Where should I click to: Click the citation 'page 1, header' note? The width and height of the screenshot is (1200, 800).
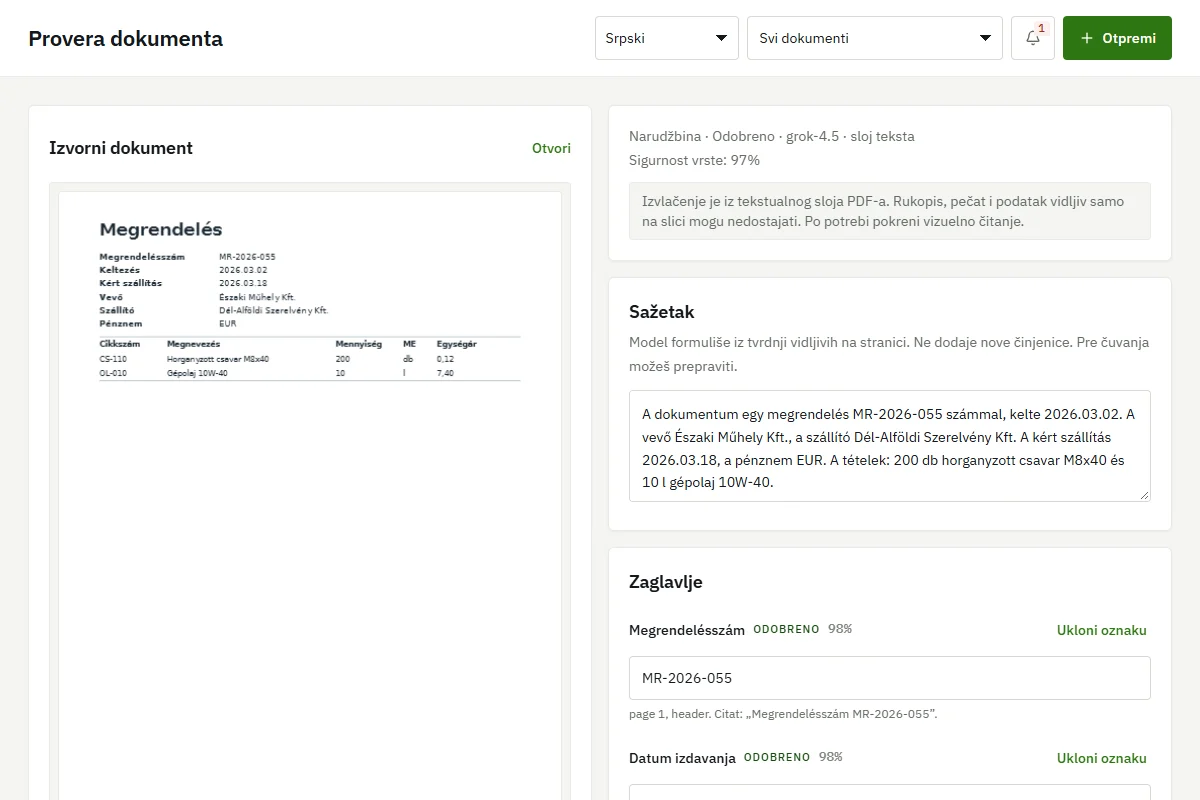[x=783, y=714]
